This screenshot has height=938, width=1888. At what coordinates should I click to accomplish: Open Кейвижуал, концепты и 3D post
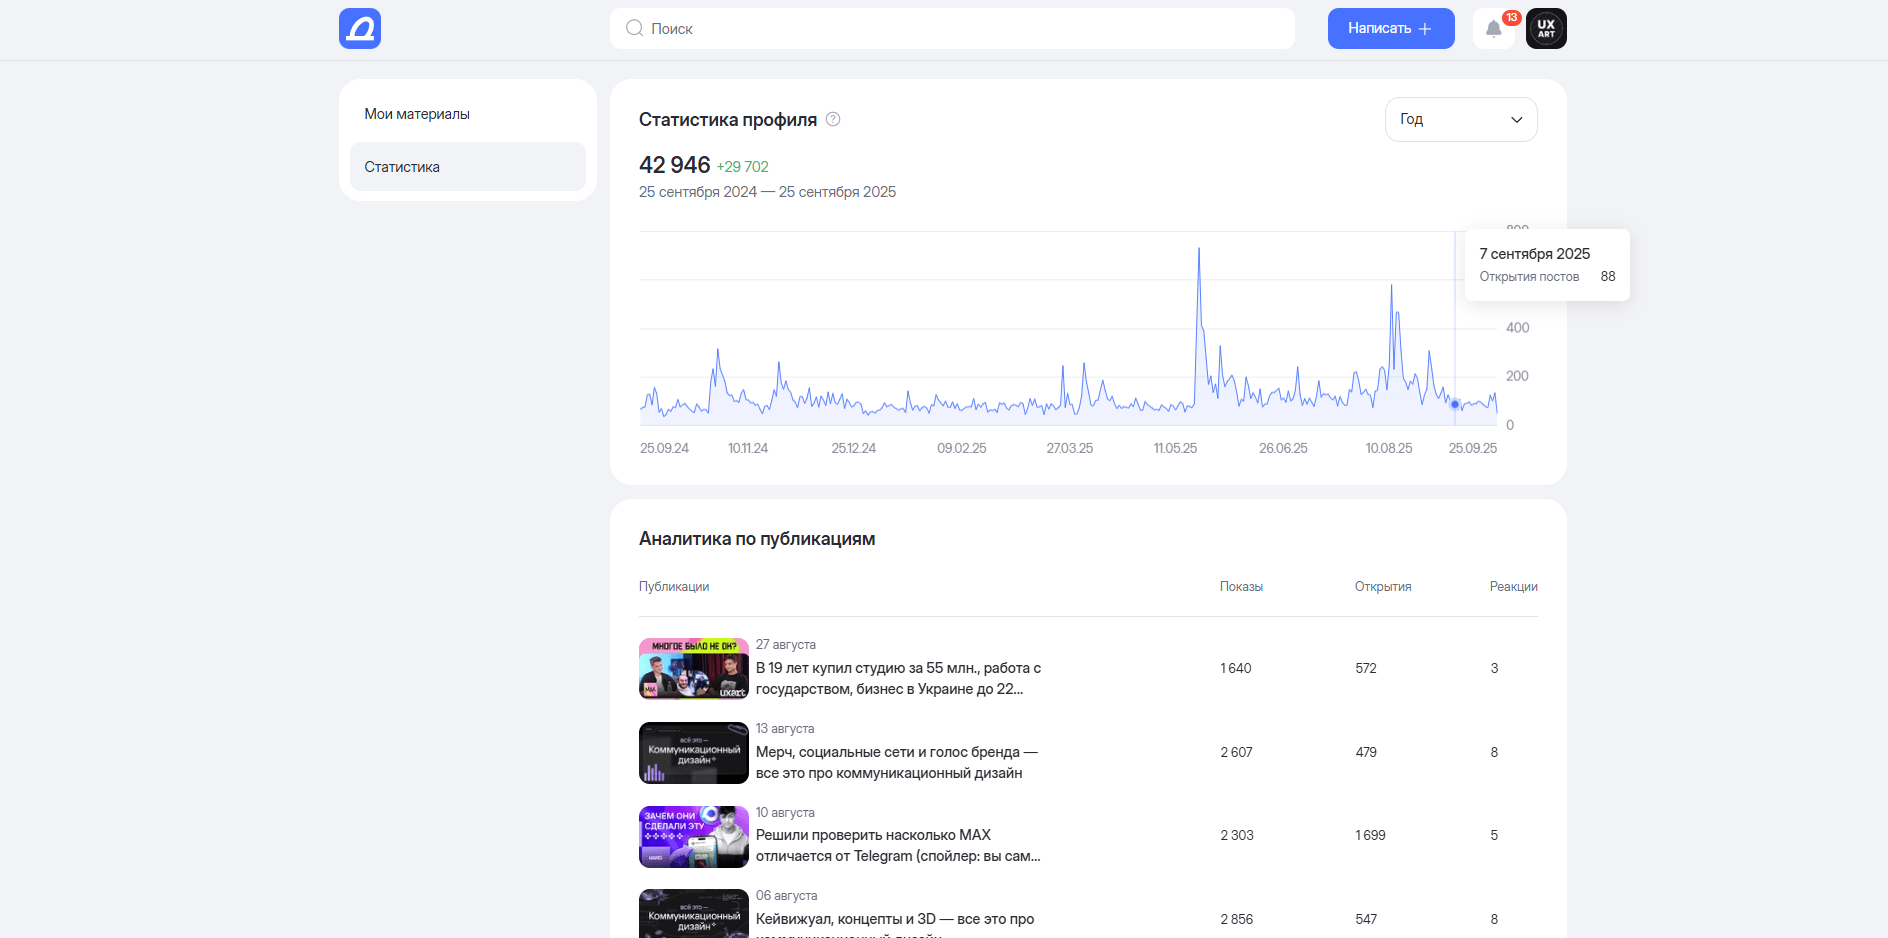(x=895, y=919)
